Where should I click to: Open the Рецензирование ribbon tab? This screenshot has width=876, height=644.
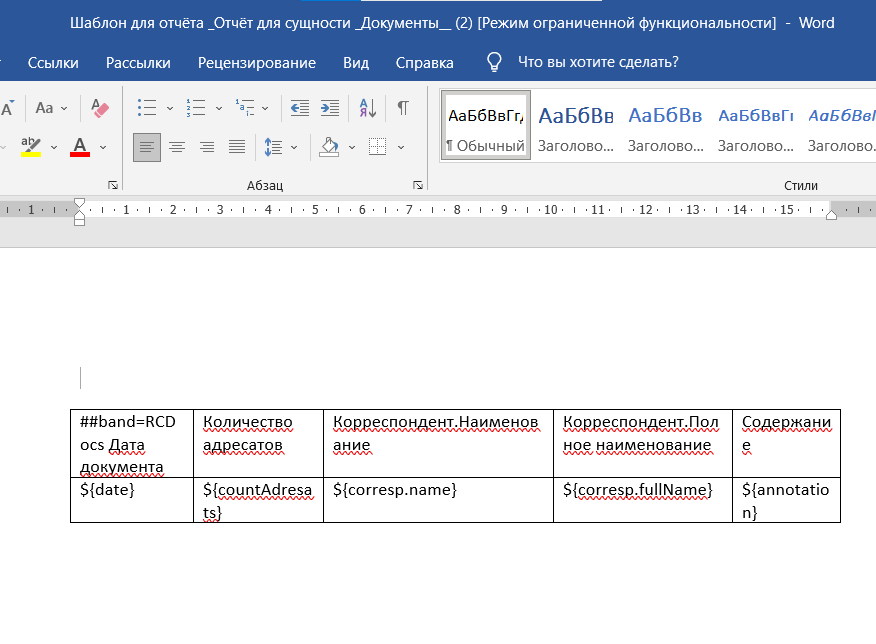pos(257,62)
